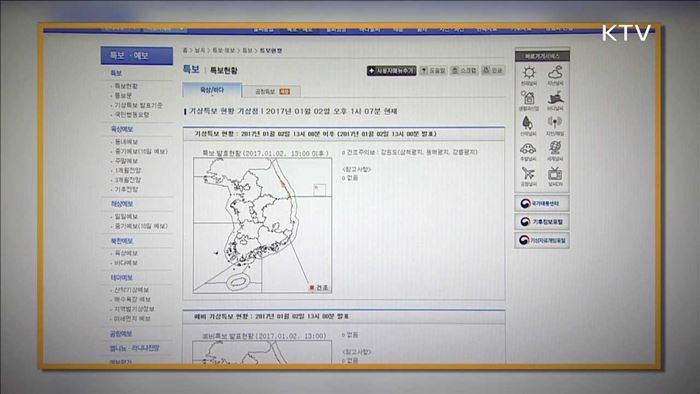Click the 도움말 help button
Screen dimensions: 700x394
[x=433, y=71]
